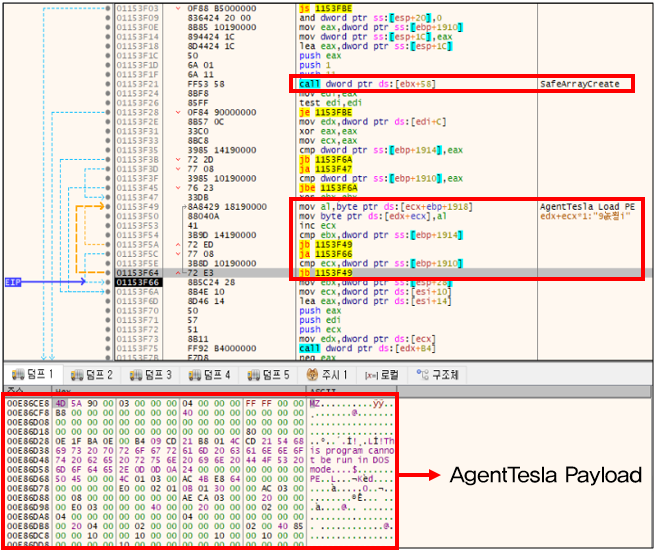This screenshot has width=657, height=551.
Task: Select ASCII text 't be run in DOS'
Action: pyautogui.click(x=349, y=460)
